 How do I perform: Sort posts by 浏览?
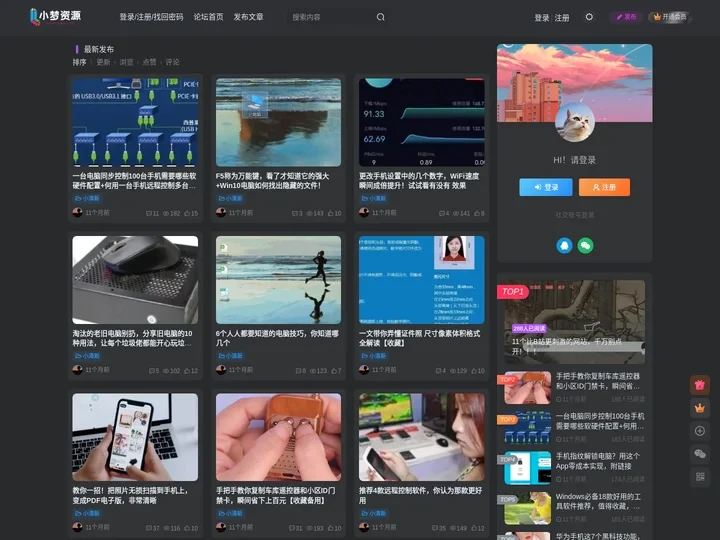(x=126, y=62)
